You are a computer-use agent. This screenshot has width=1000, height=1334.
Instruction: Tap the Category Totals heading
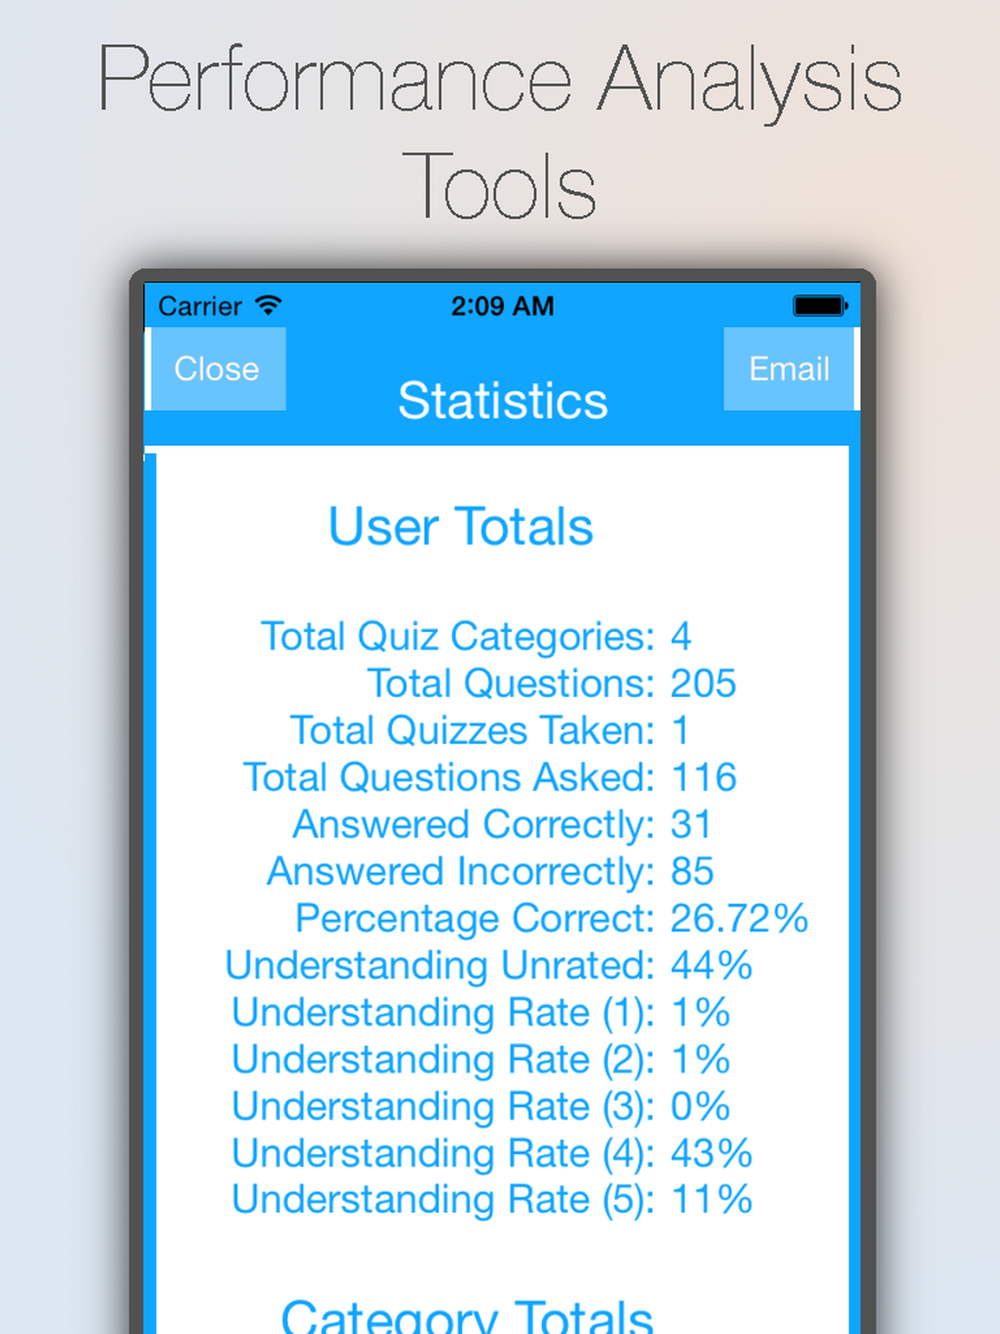pyautogui.click(x=467, y=1315)
